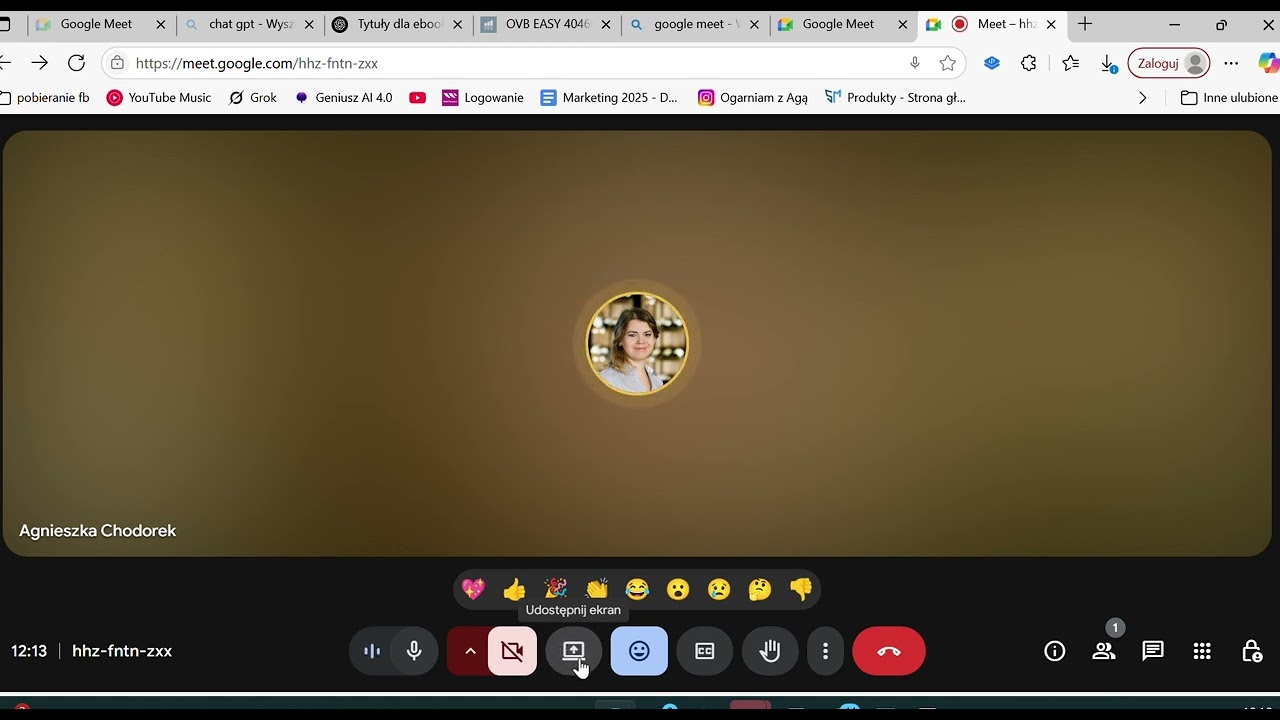1280x720 pixels.
Task: Send the thinking face reaction
Action: 760,589
